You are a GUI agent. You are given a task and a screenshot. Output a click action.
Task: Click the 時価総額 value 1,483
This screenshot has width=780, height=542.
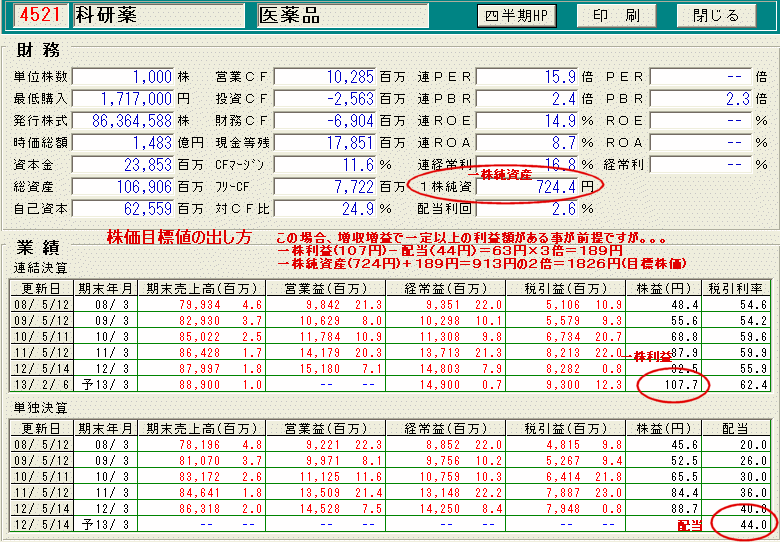pyautogui.click(x=123, y=143)
